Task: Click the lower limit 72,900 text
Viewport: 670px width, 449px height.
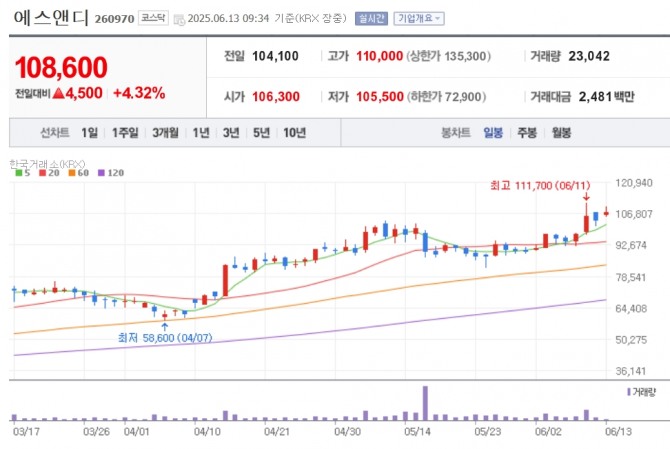Action: (x=446, y=97)
